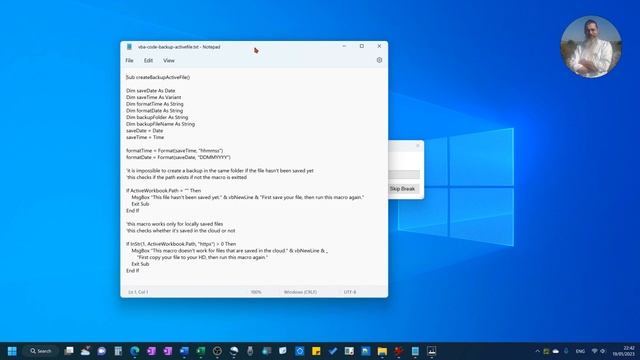Click the line 'Dim saveDate As Date'

[151, 91]
